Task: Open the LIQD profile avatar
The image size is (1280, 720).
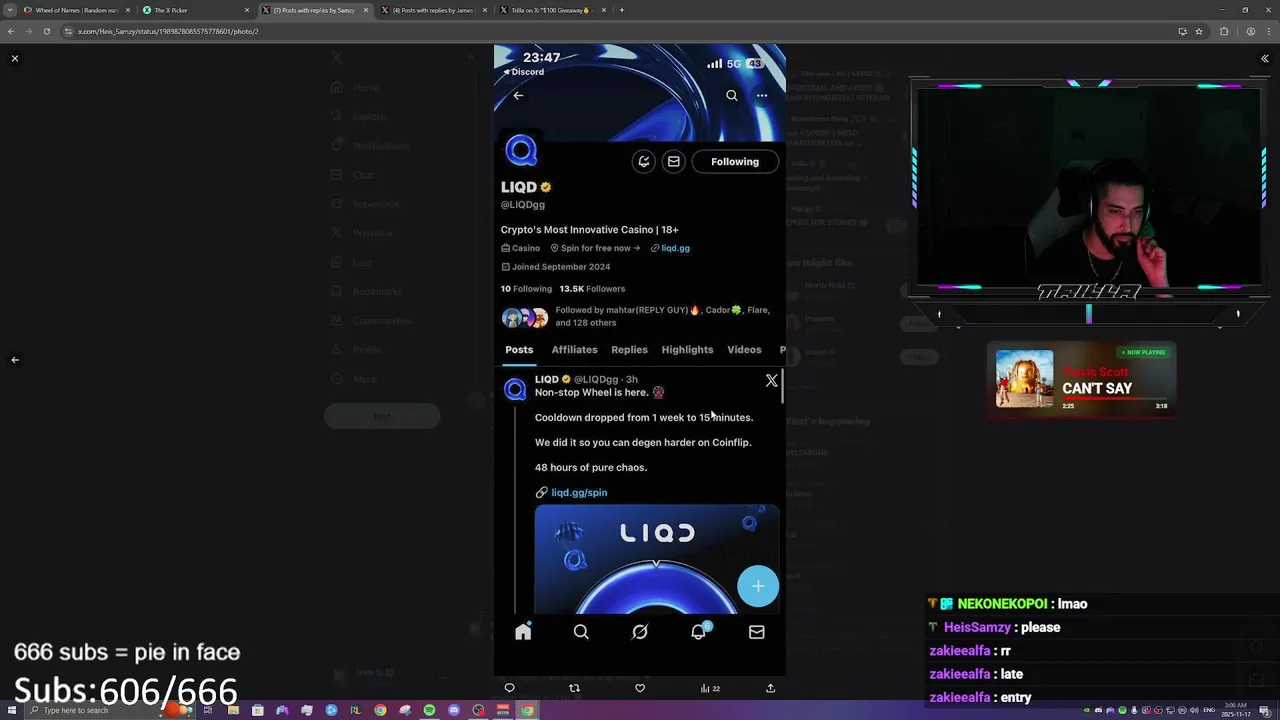Action: coord(521,151)
